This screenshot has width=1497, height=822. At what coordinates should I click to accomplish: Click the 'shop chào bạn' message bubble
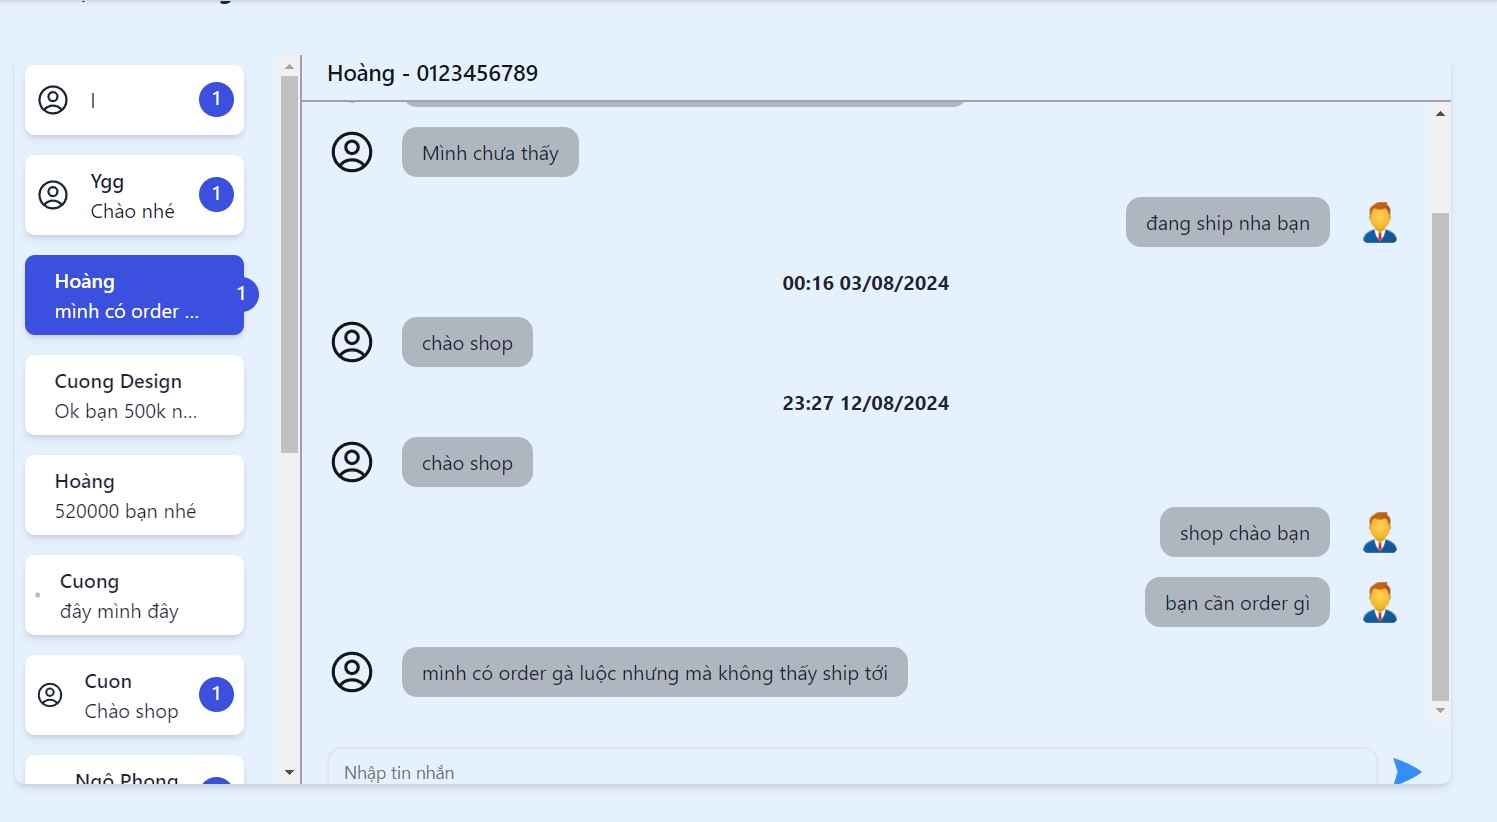pyautogui.click(x=1245, y=532)
